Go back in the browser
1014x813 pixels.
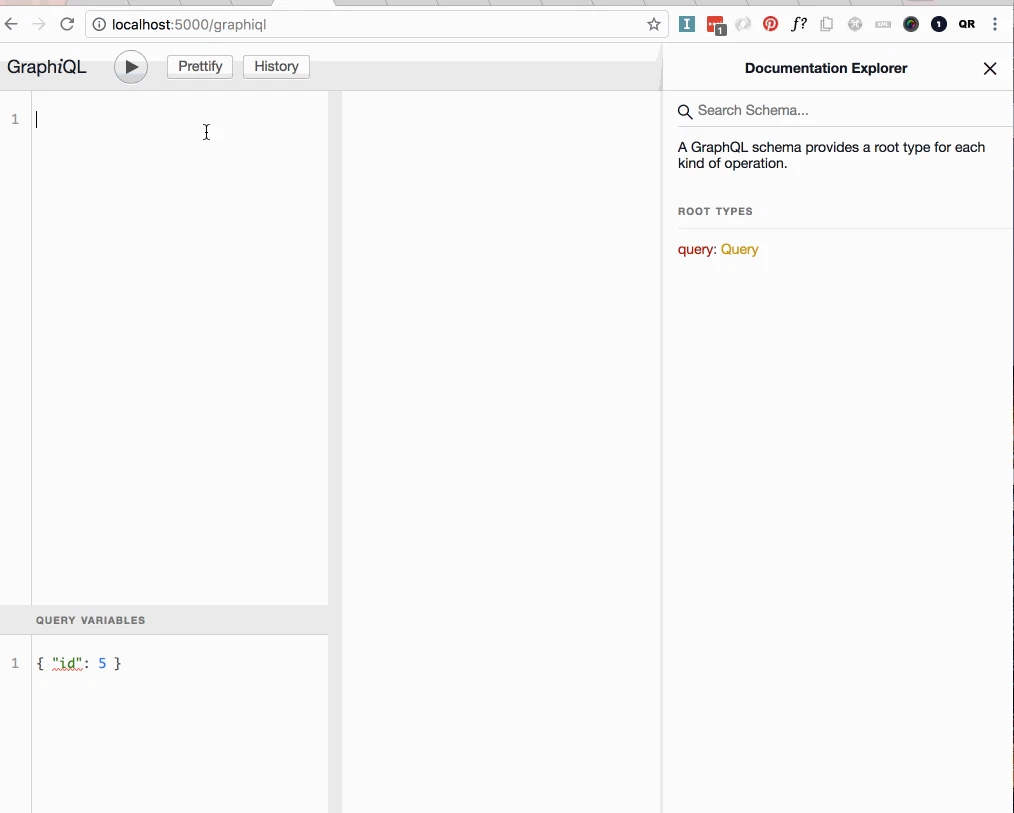pyautogui.click(x=12, y=25)
